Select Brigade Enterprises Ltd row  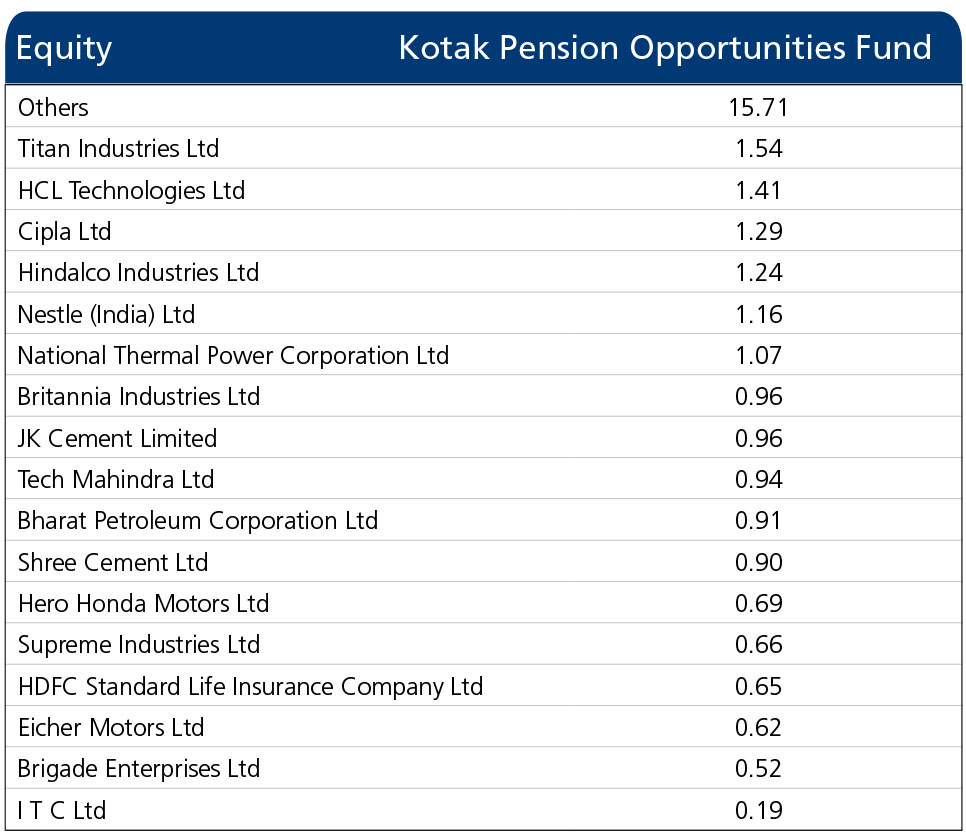(483, 768)
